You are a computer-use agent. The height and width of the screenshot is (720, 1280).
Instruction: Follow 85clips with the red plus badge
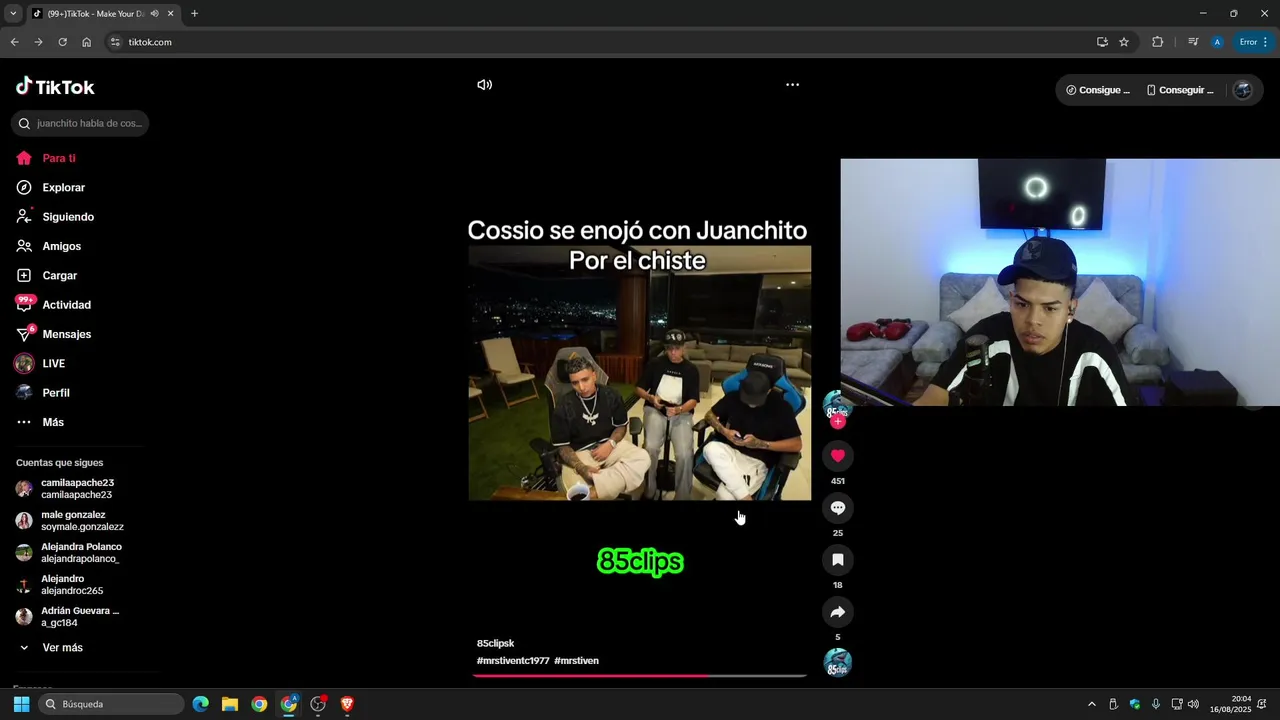pyautogui.click(x=838, y=422)
